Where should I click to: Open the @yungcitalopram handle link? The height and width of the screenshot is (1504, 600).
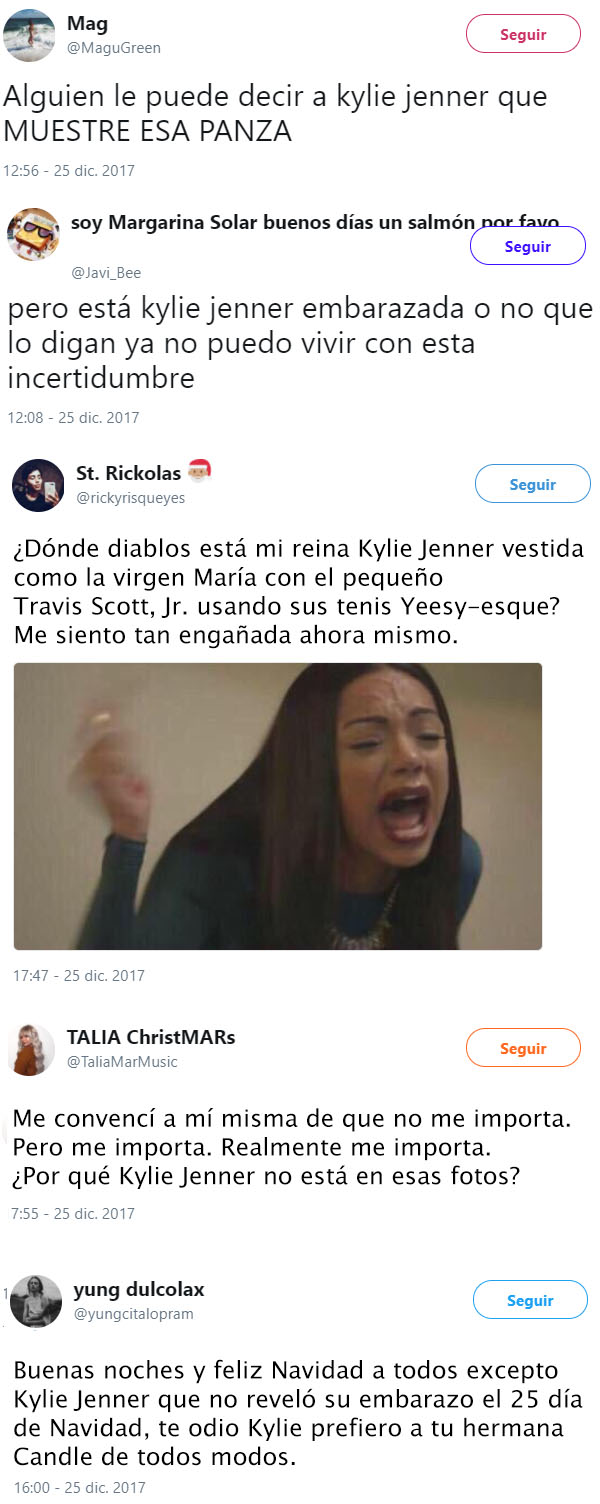134,1314
